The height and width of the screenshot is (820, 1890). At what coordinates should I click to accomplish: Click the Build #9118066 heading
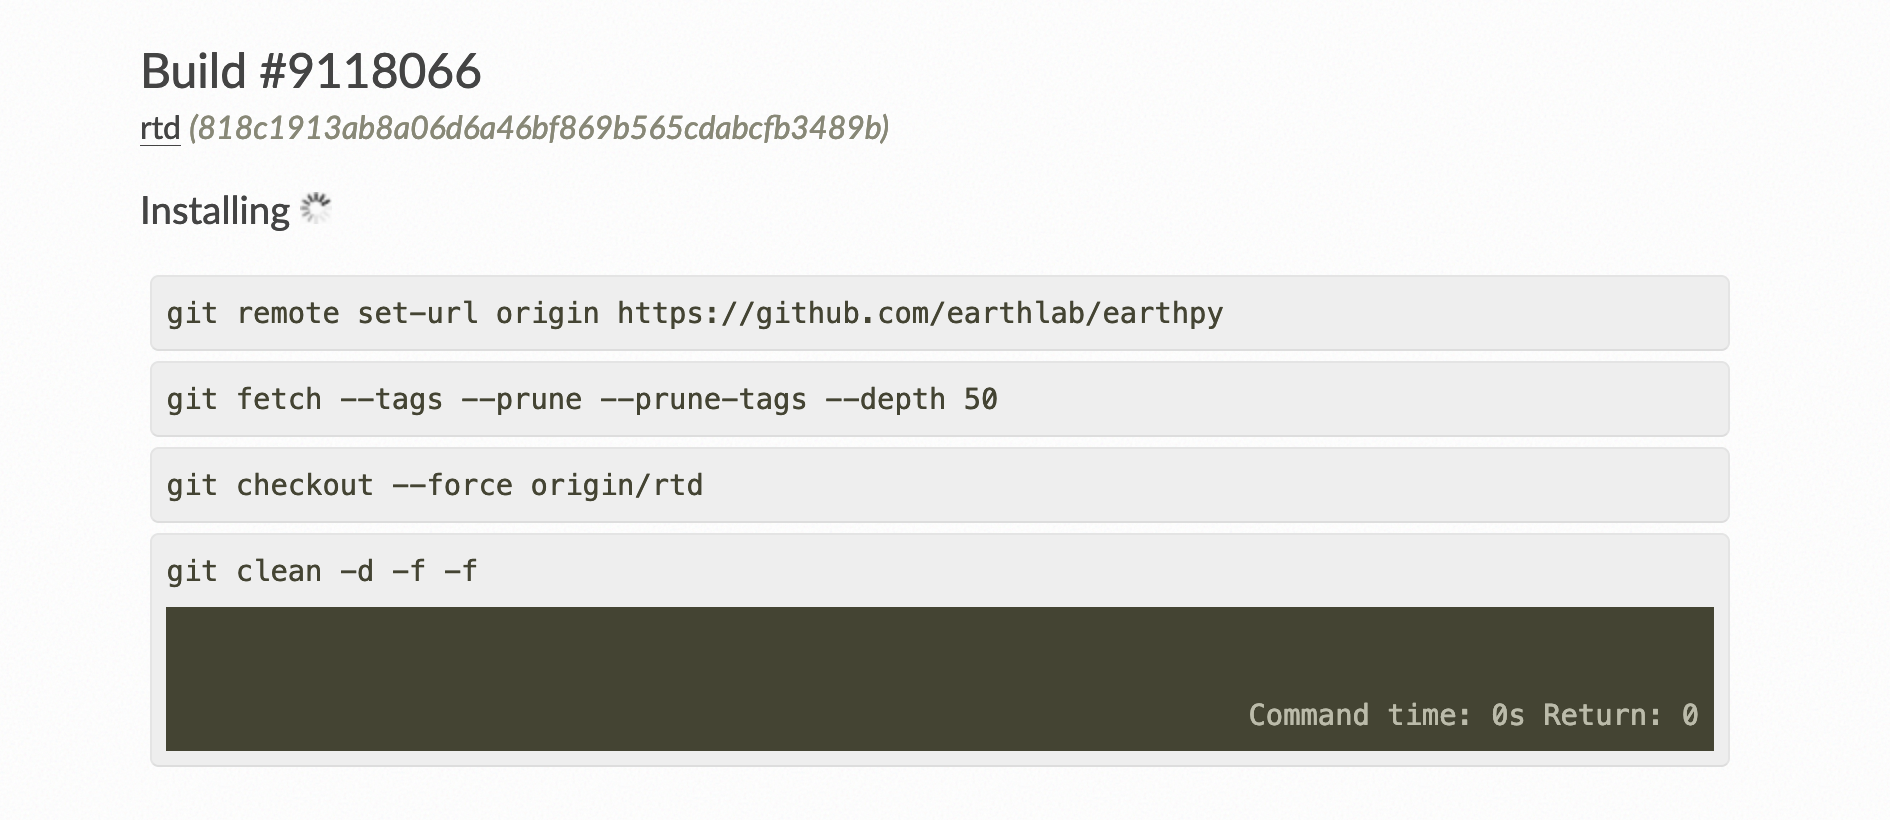point(311,71)
